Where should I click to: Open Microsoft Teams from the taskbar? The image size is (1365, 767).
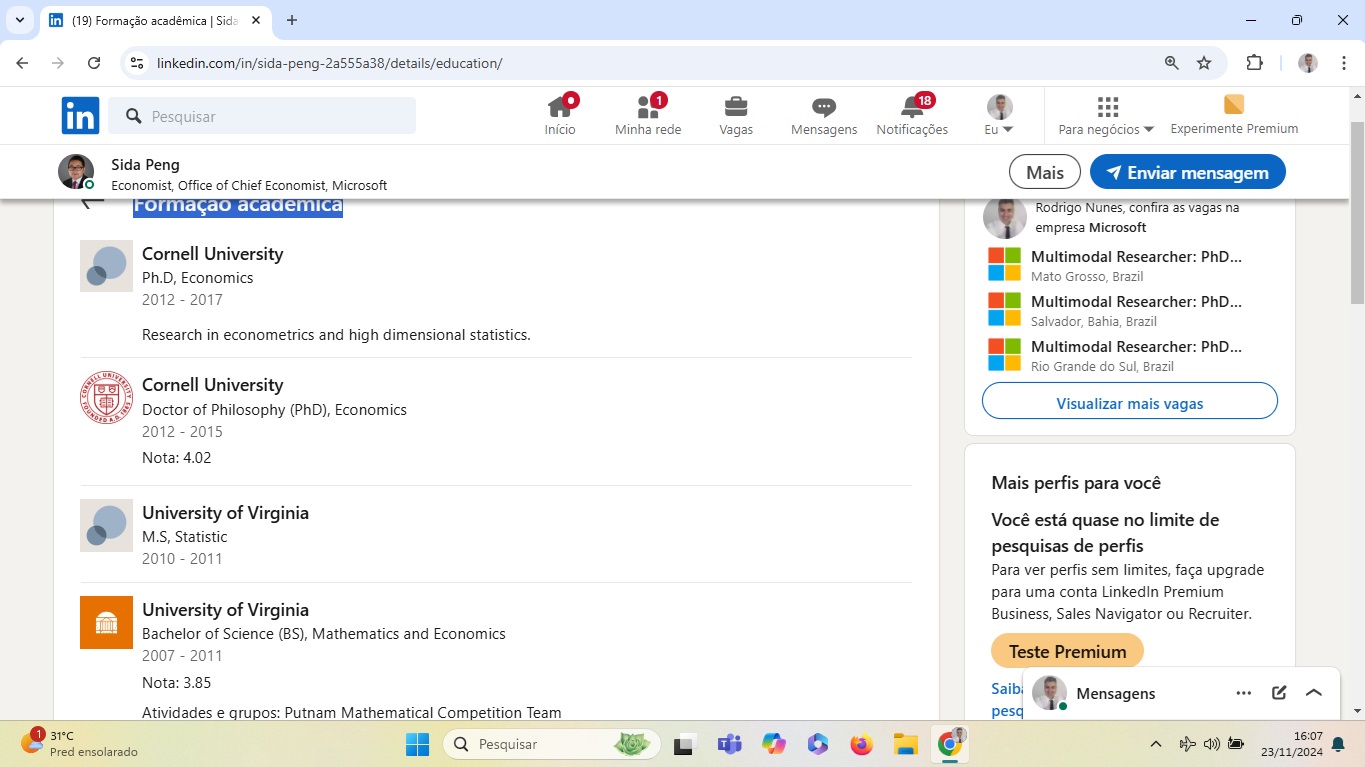(x=729, y=744)
